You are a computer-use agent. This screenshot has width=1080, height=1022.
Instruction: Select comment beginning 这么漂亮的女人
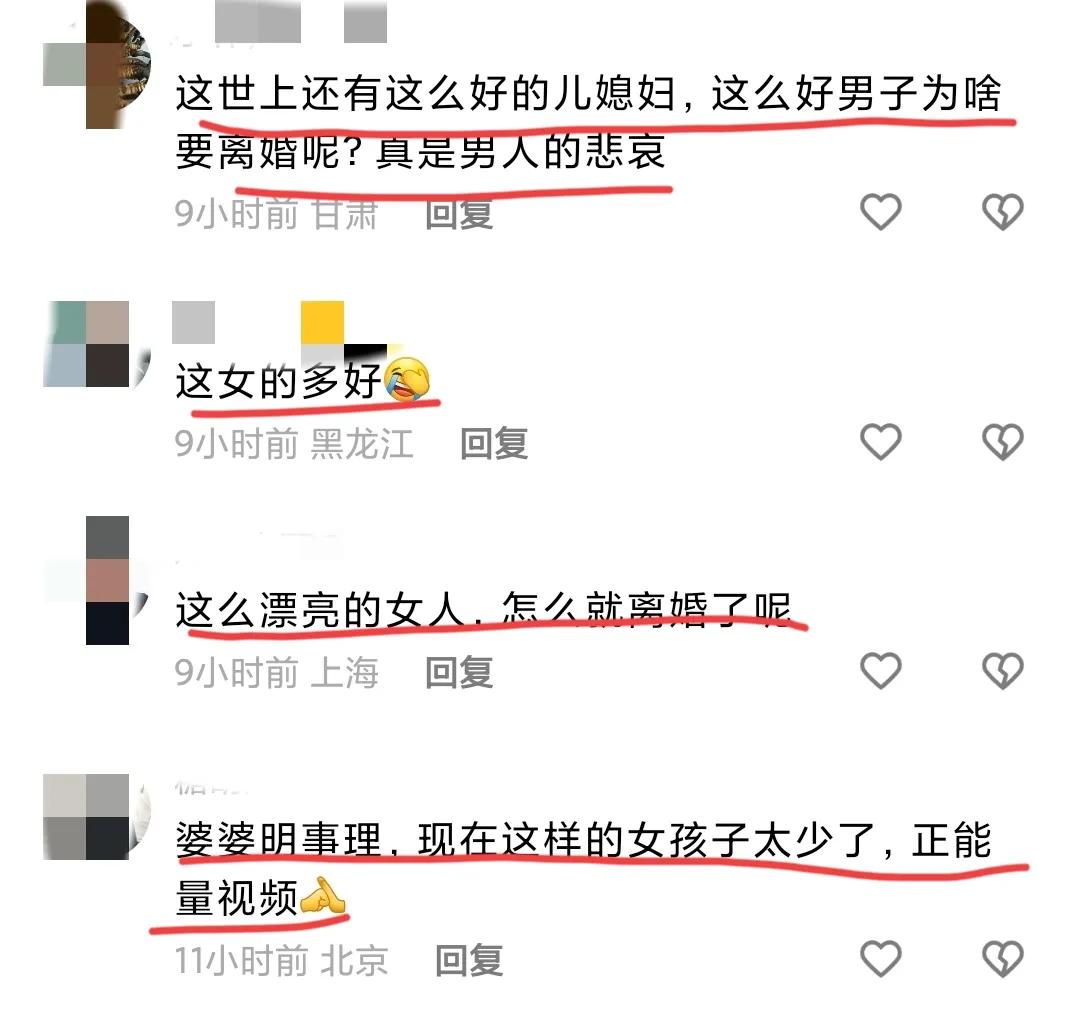point(483,609)
